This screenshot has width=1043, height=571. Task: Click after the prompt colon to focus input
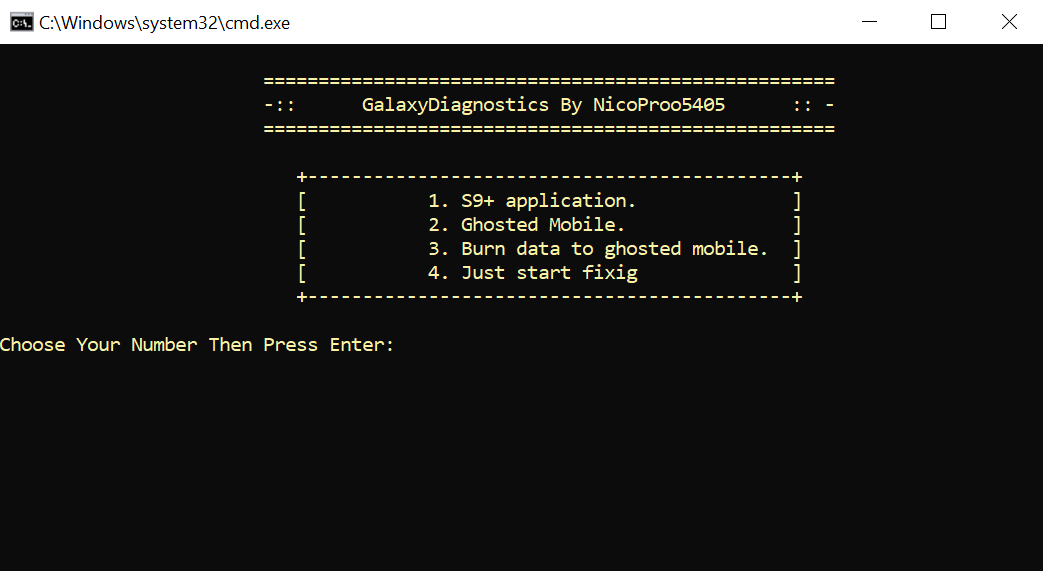(x=412, y=345)
